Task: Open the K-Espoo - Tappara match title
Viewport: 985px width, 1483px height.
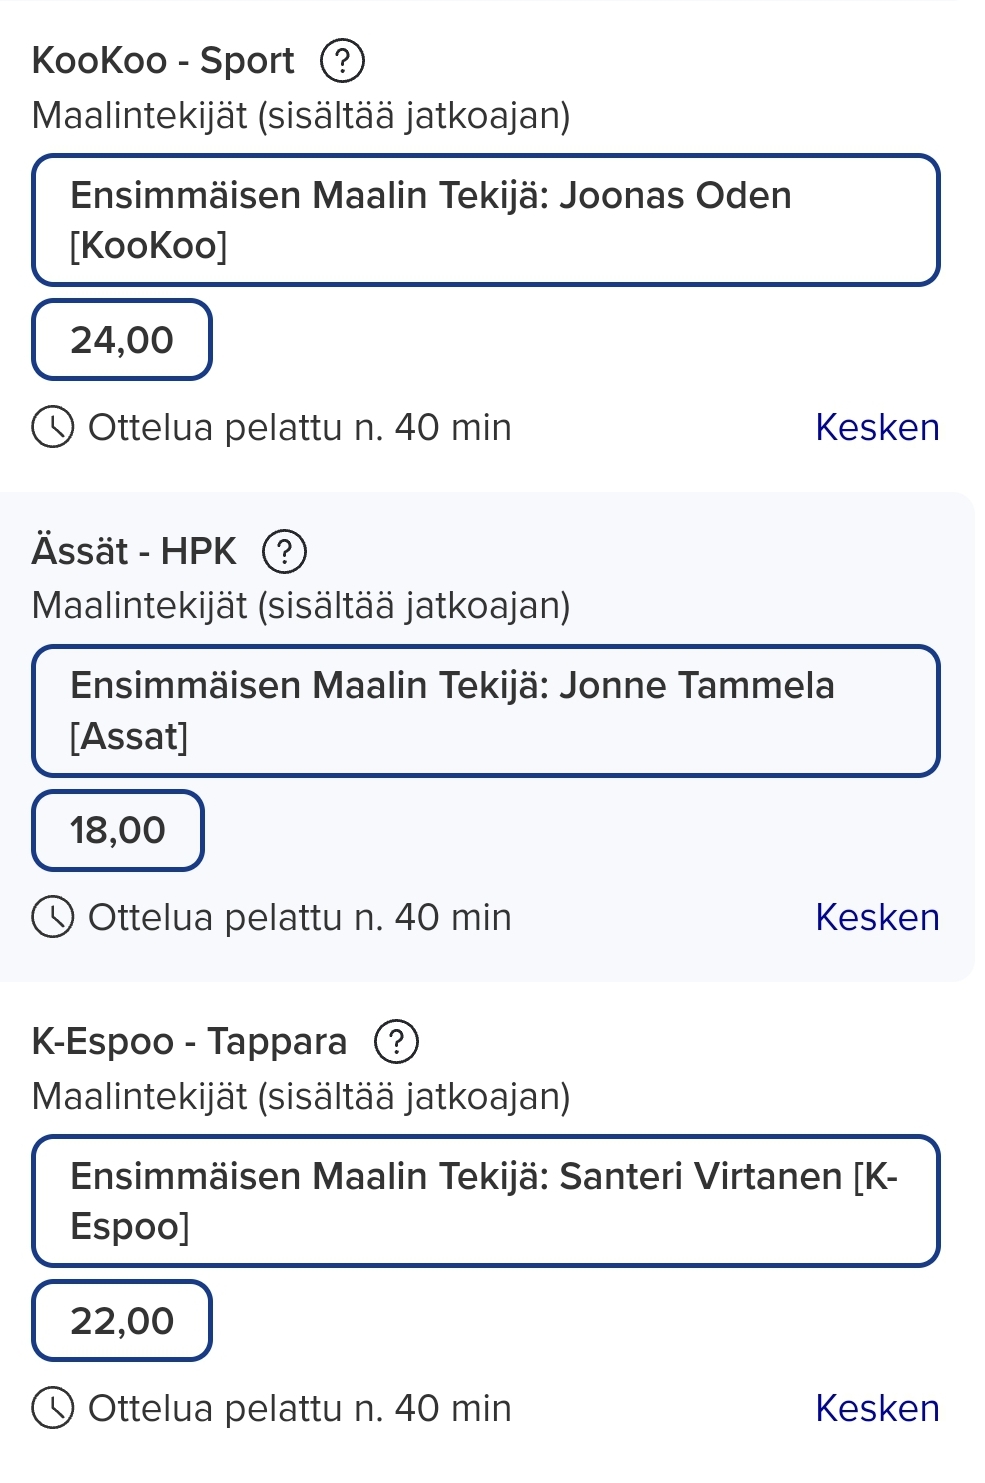Action: pos(189,1042)
